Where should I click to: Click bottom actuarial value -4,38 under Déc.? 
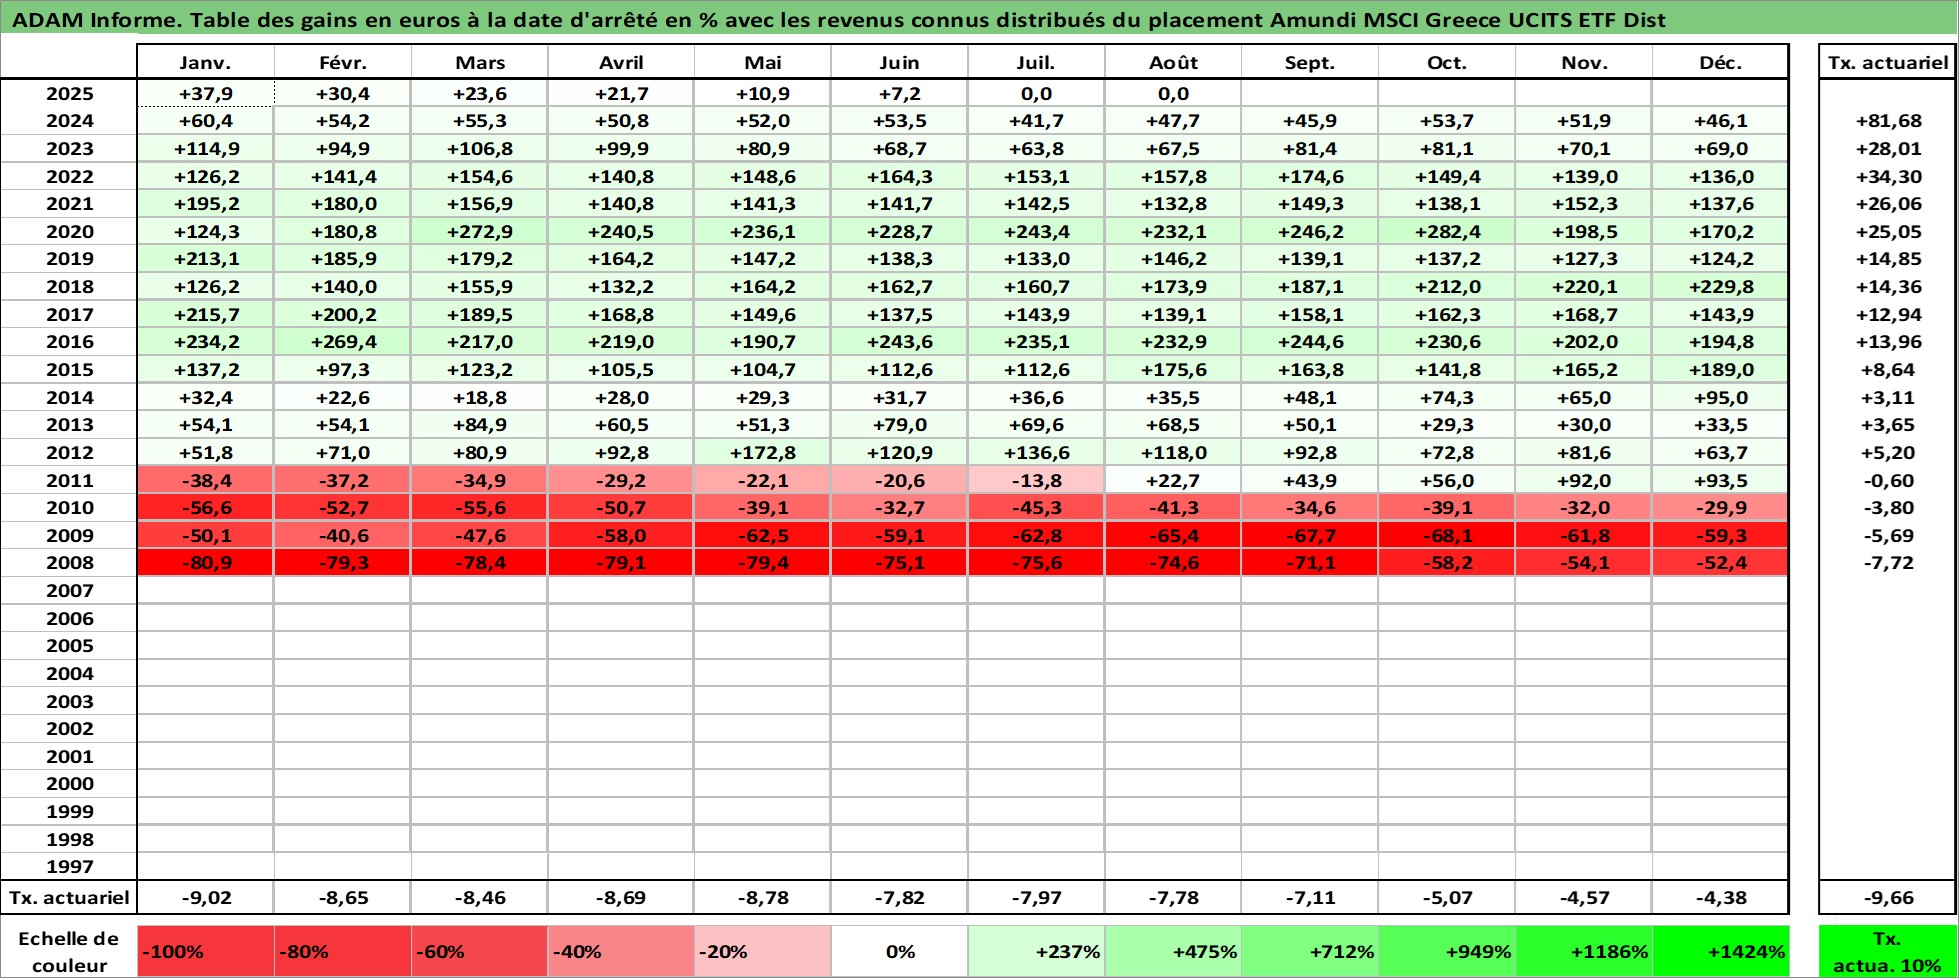tap(1720, 897)
